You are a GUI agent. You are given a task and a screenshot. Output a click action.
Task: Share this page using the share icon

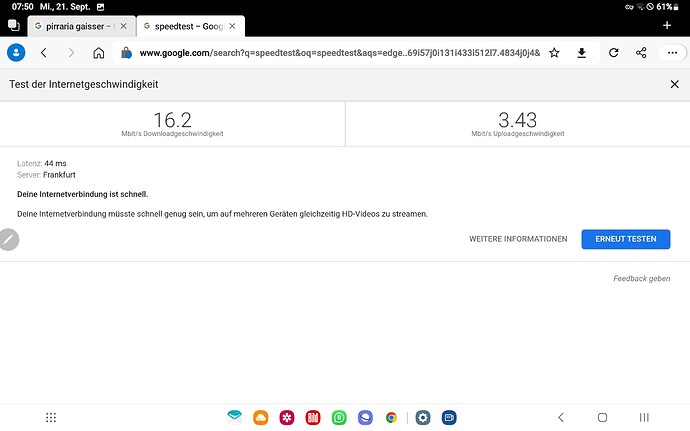[x=641, y=53]
